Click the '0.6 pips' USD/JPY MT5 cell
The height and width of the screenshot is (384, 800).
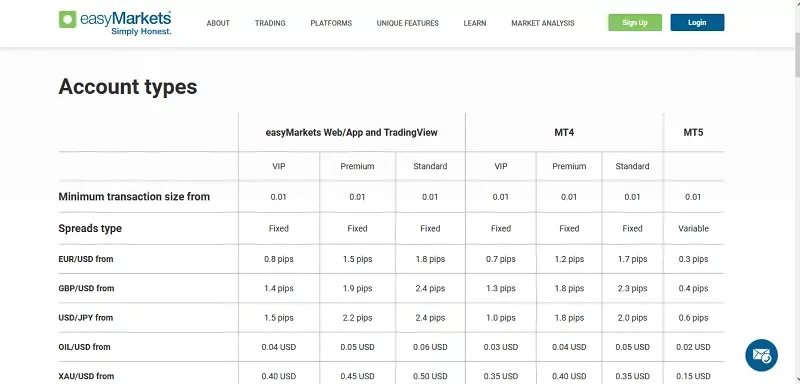click(x=693, y=318)
